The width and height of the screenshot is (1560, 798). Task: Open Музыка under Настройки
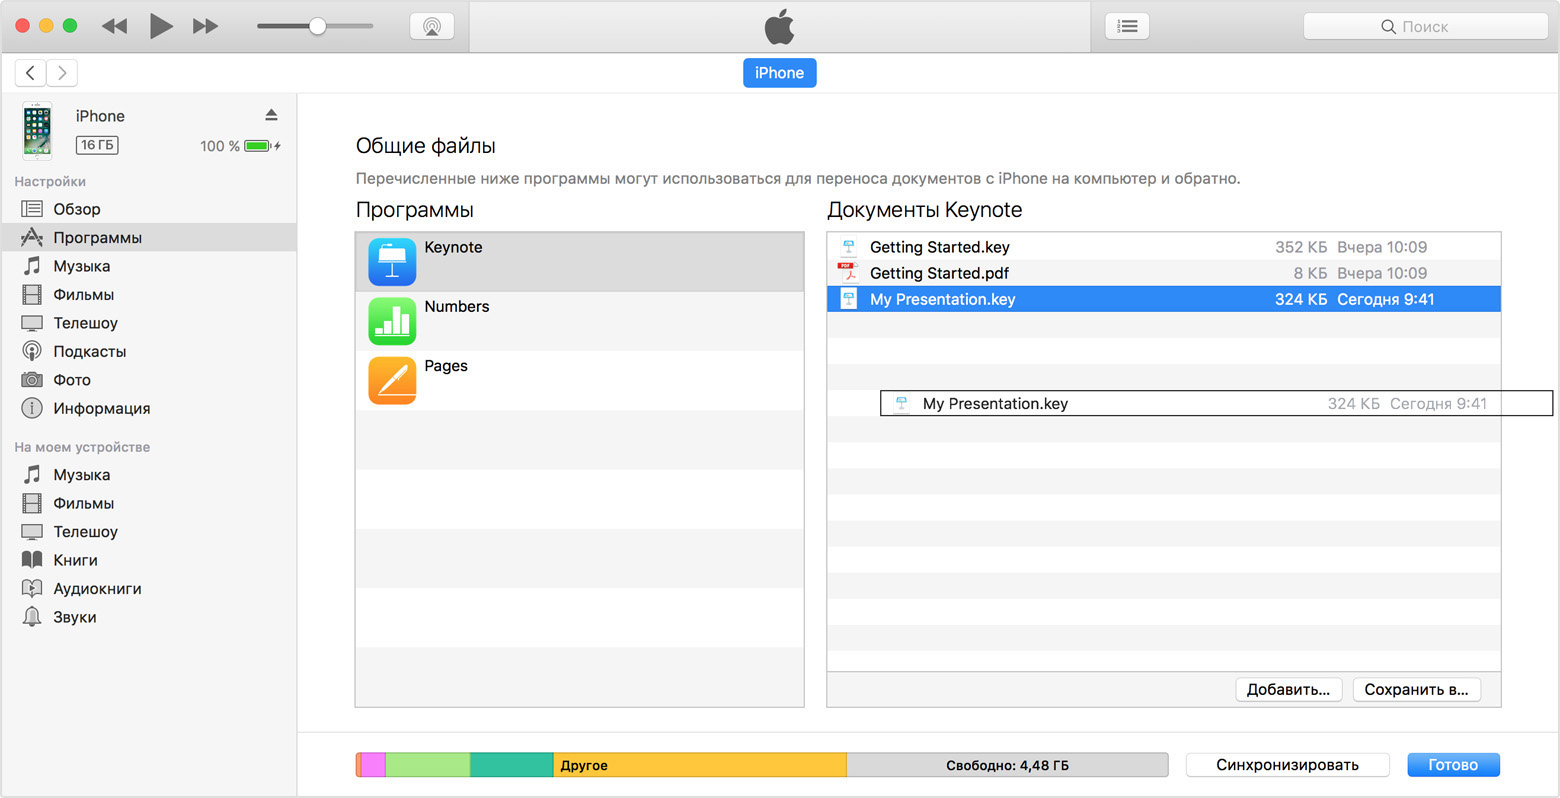click(x=149, y=266)
